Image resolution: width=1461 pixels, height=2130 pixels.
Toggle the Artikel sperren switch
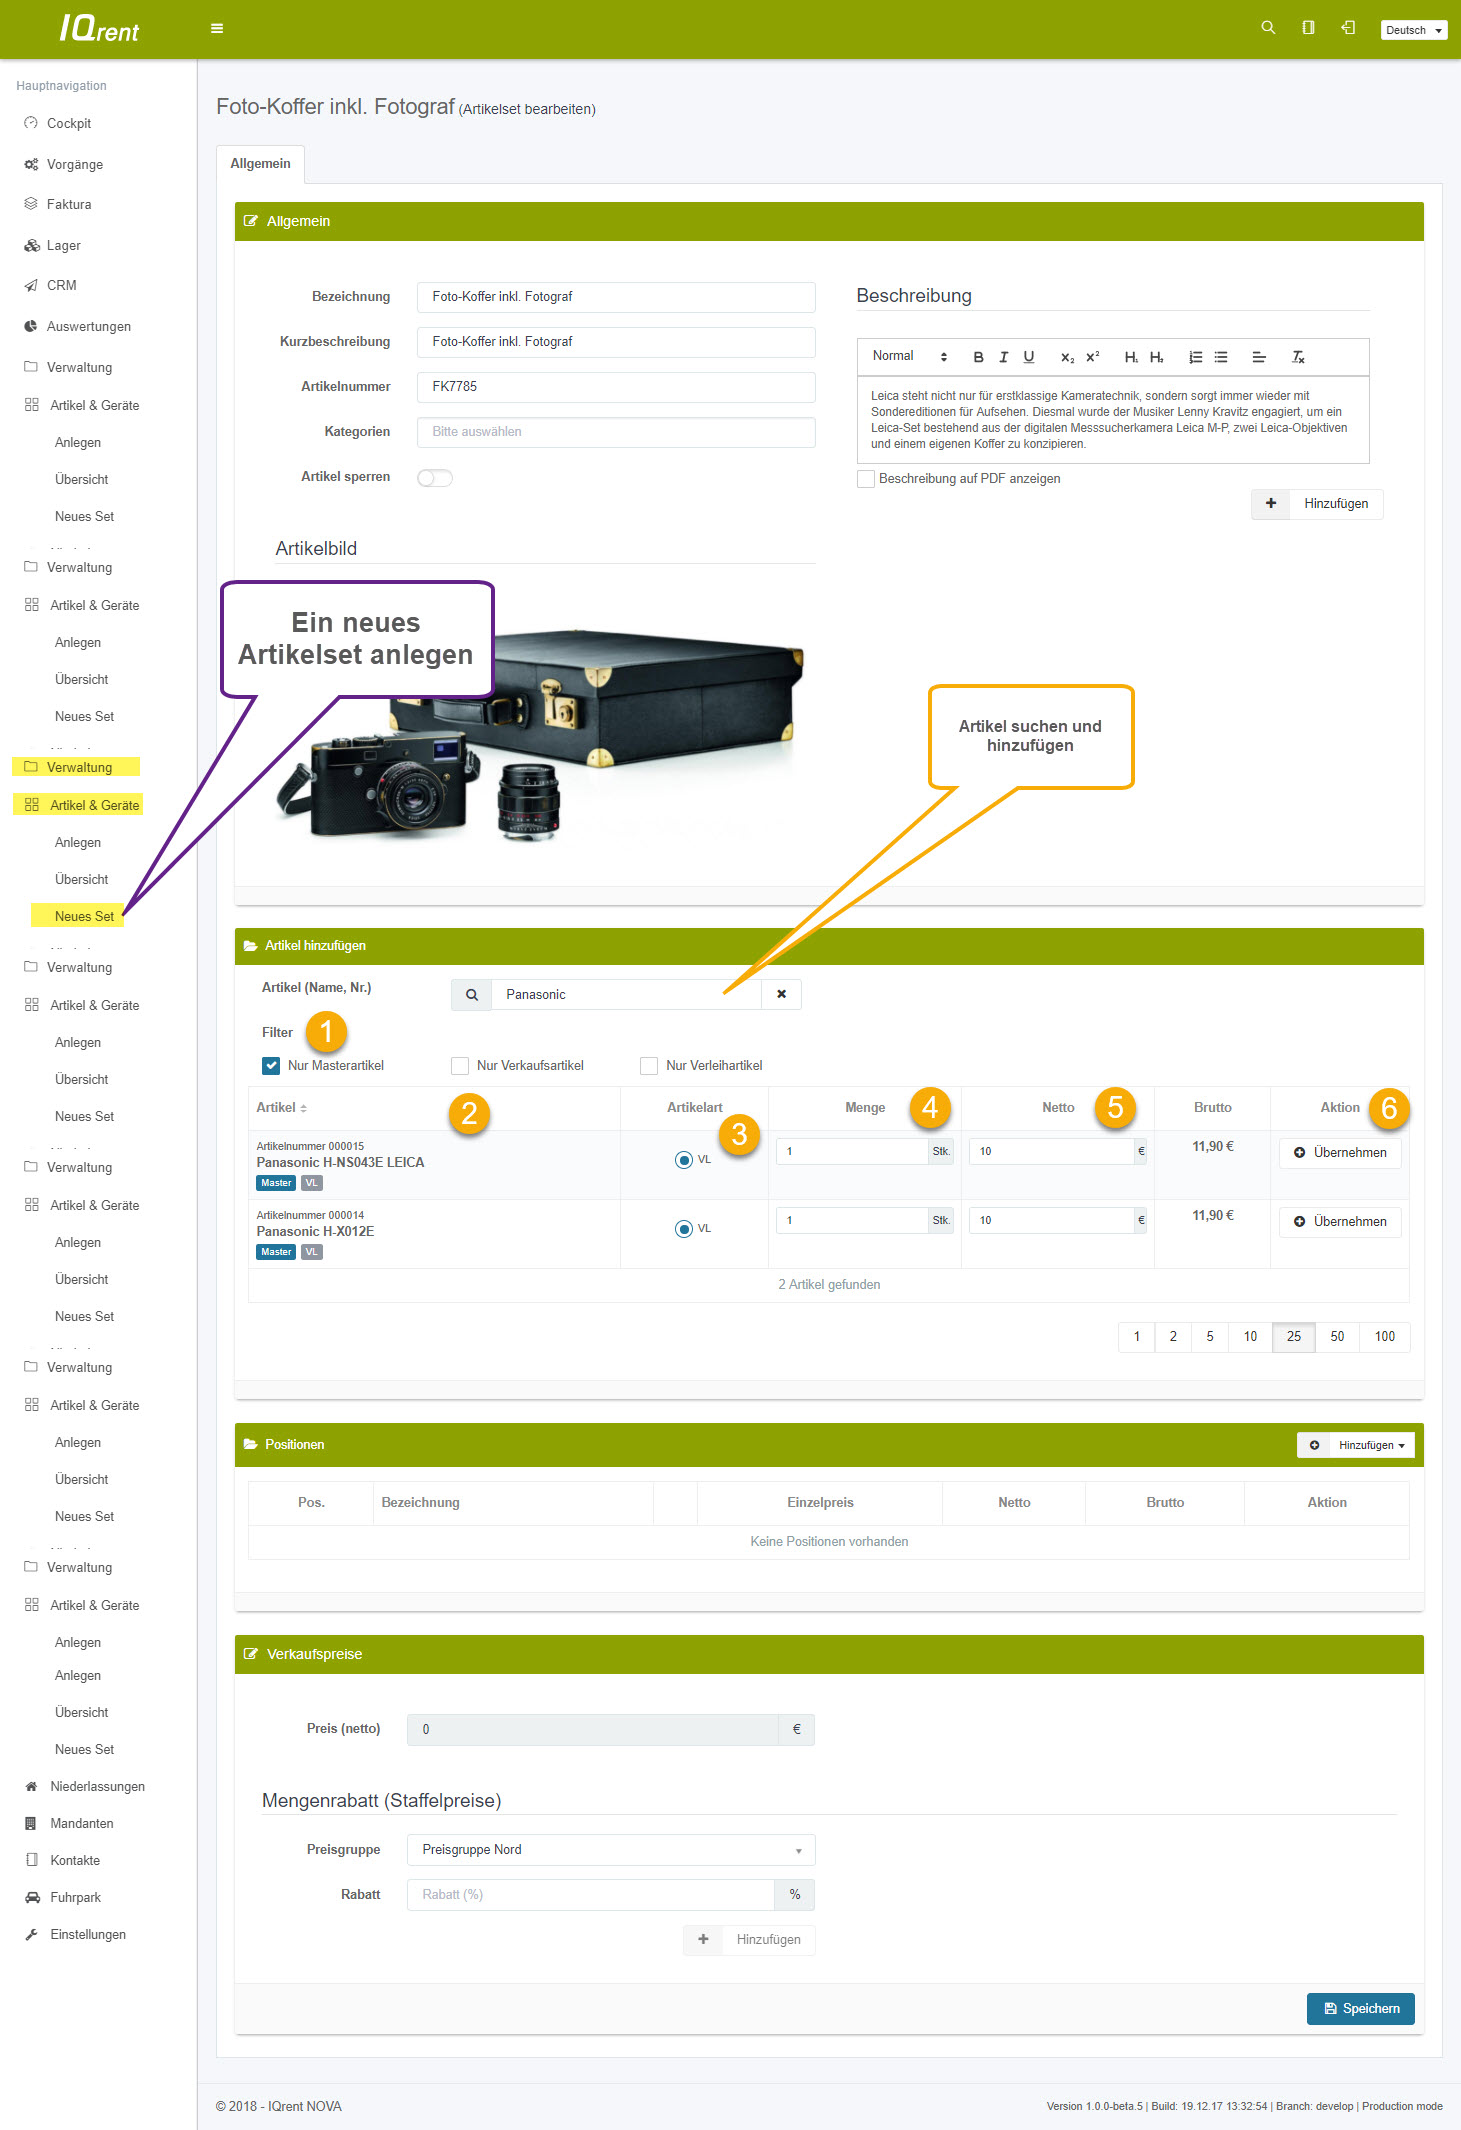click(435, 478)
